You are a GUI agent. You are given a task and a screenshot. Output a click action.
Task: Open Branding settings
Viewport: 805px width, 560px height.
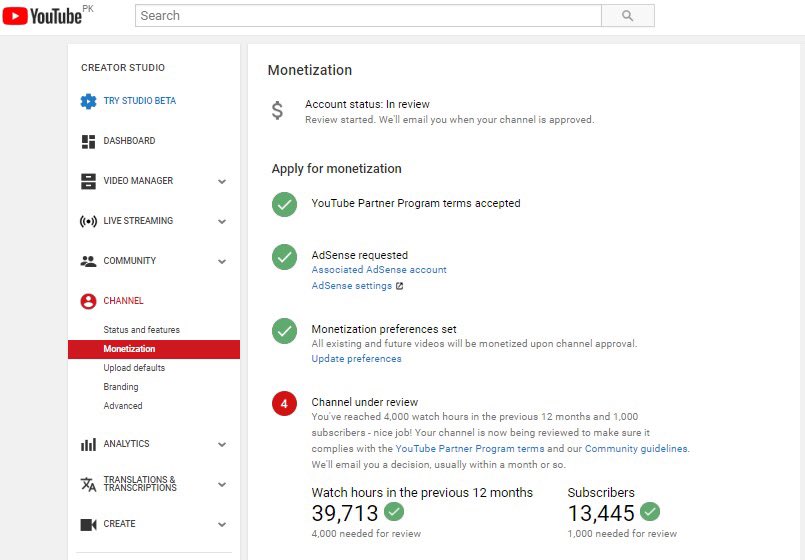coord(121,387)
